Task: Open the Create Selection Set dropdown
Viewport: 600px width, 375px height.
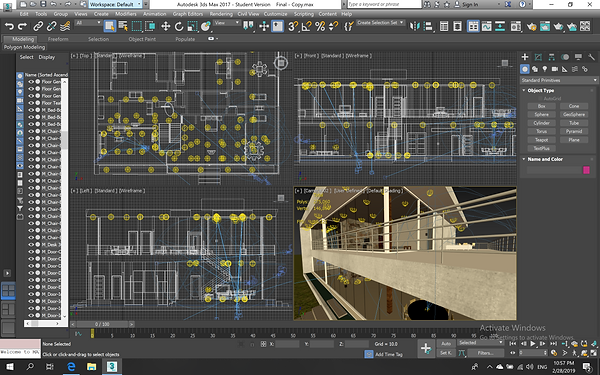Action: [x=380, y=23]
